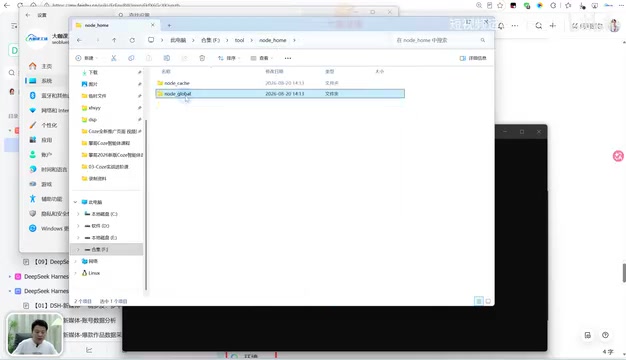Add a new Explorer tab

point(169,25)
